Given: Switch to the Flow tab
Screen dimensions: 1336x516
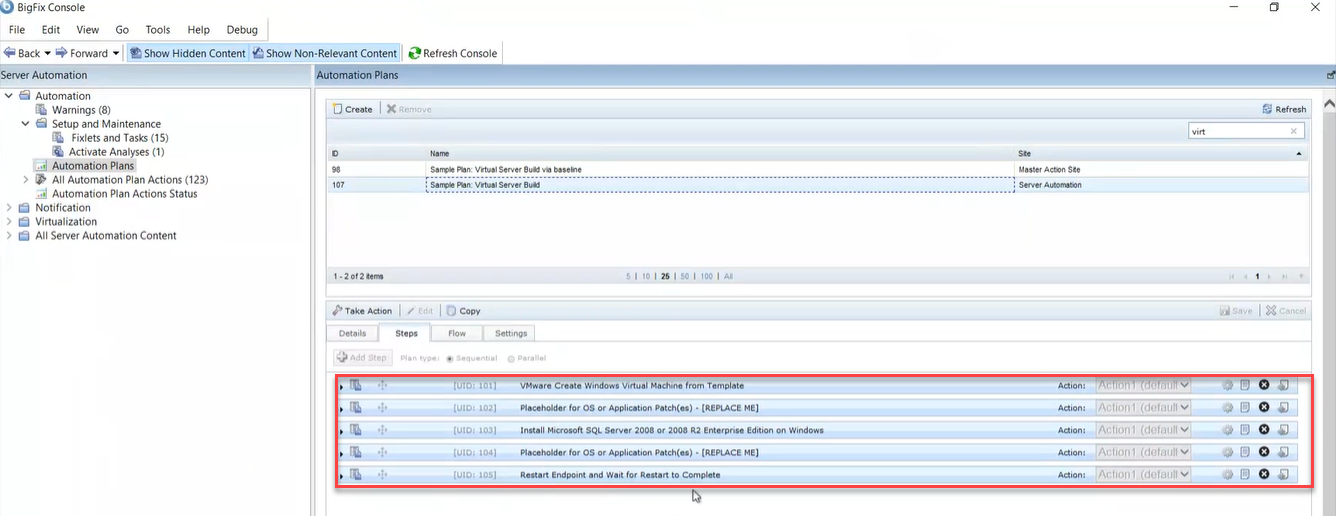Looking at the screenshot, I should pos(457,333).
